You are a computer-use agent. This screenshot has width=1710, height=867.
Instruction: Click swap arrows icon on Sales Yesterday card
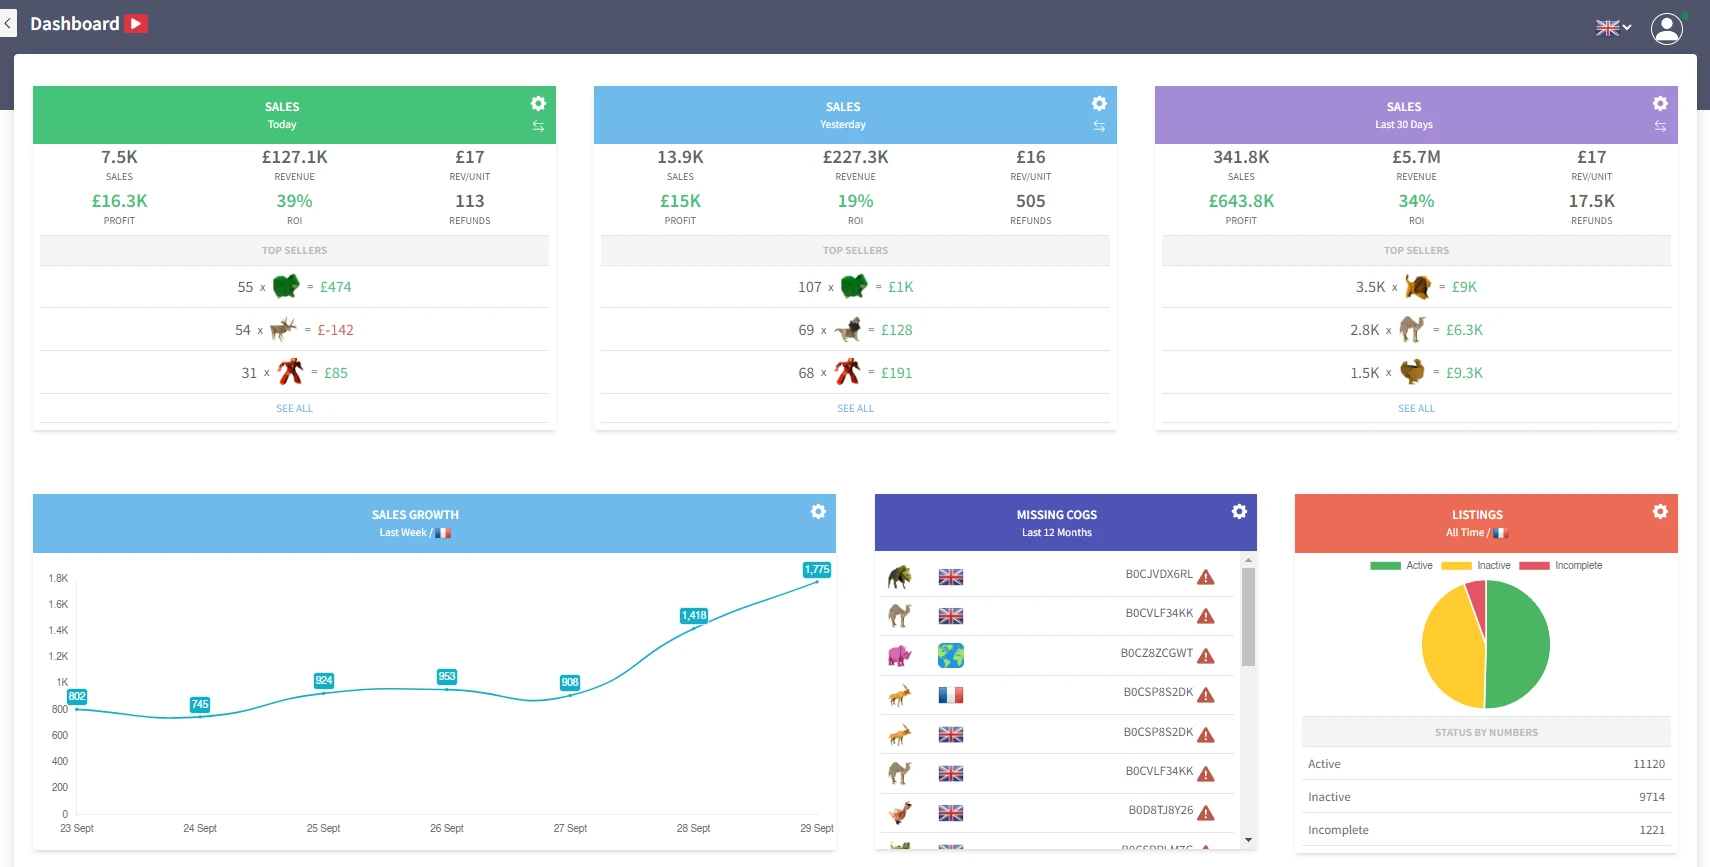click(1099, 126)
